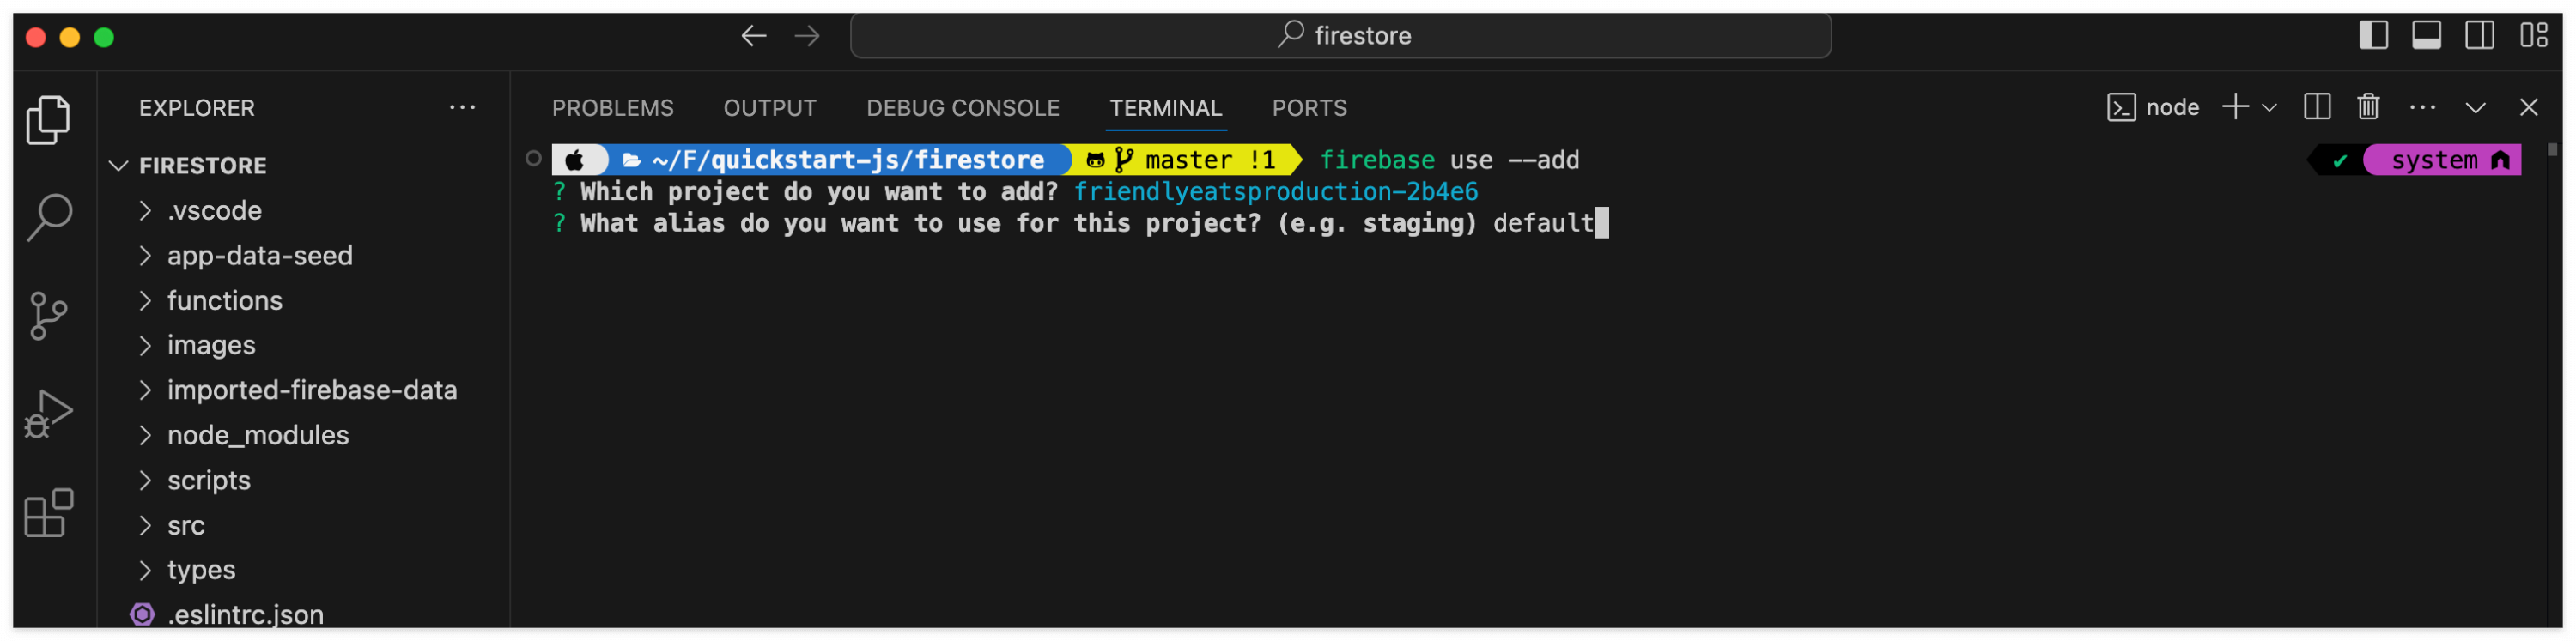Open the launch profile dropdown arrow
The width and height of the screenshot is (2576, 641).
[x=2269, y=107]
